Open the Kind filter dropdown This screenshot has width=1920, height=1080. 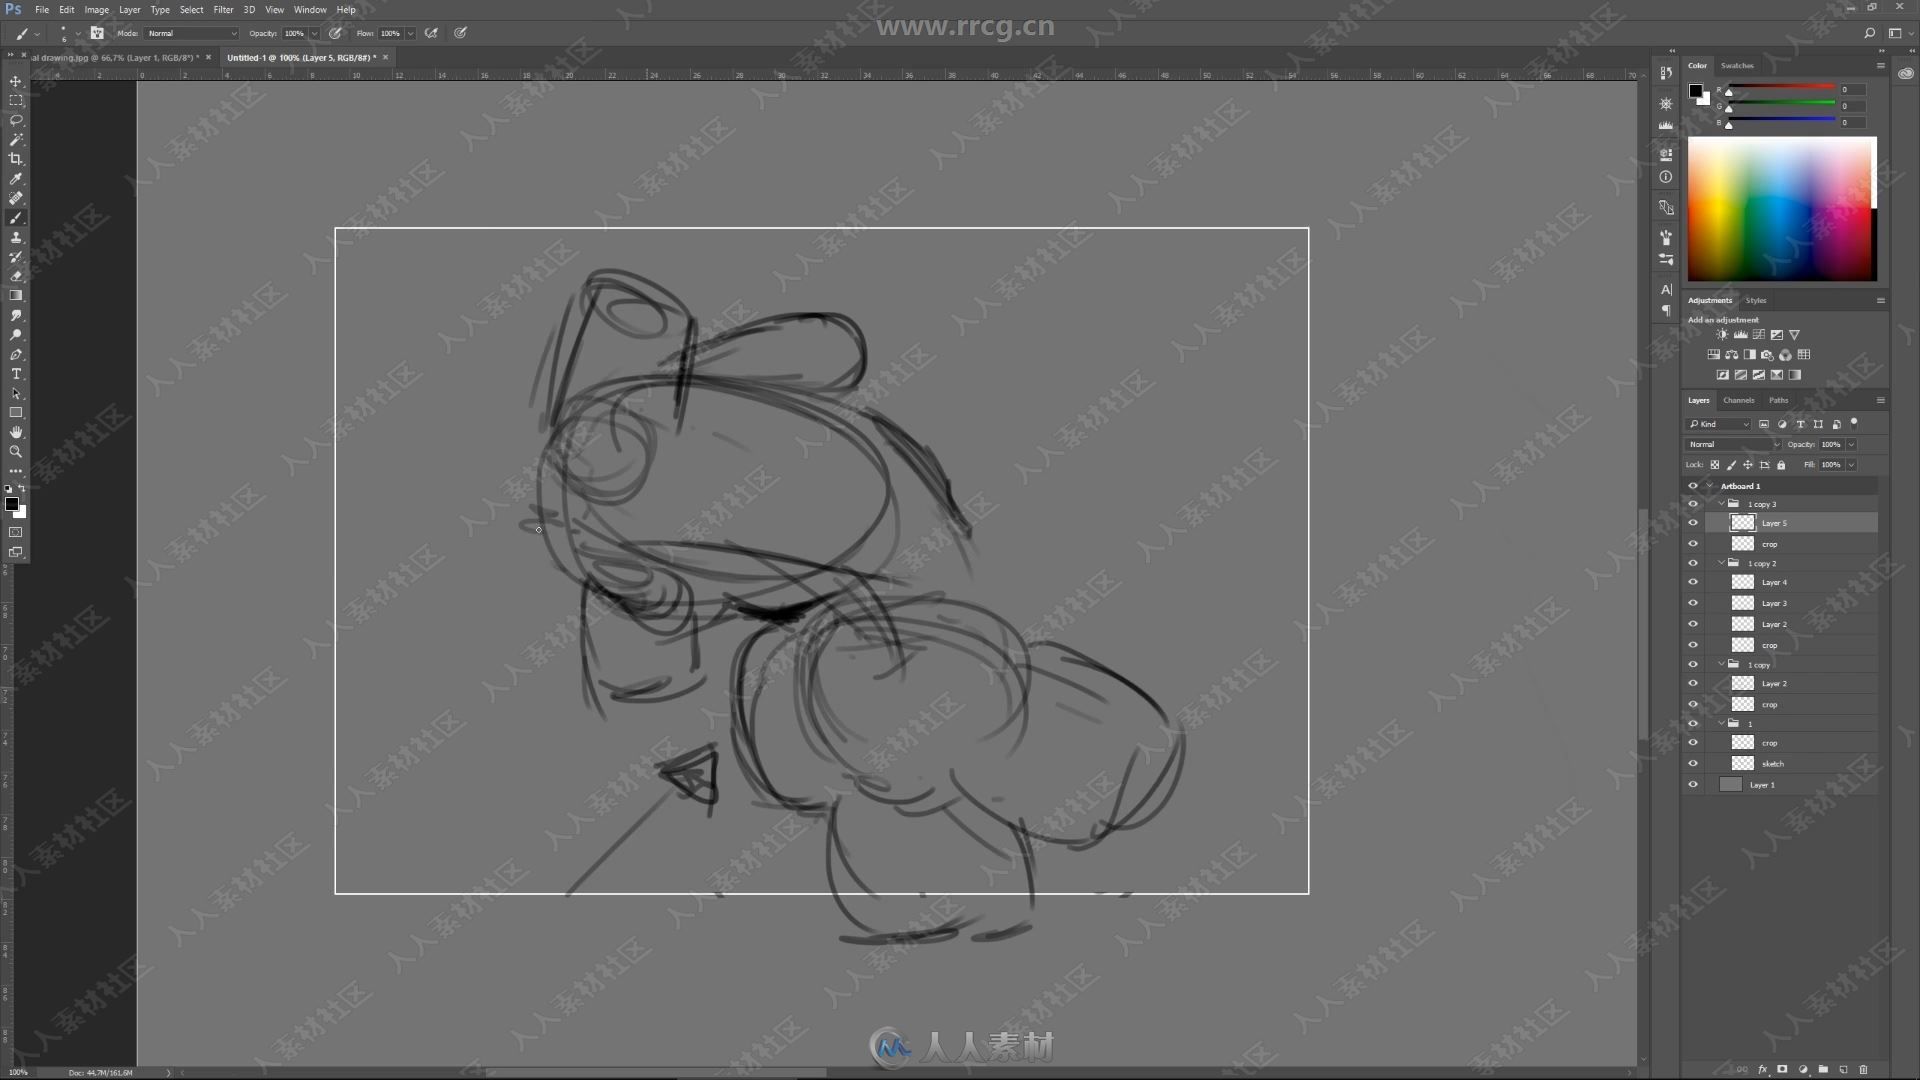coord(1719,424)
